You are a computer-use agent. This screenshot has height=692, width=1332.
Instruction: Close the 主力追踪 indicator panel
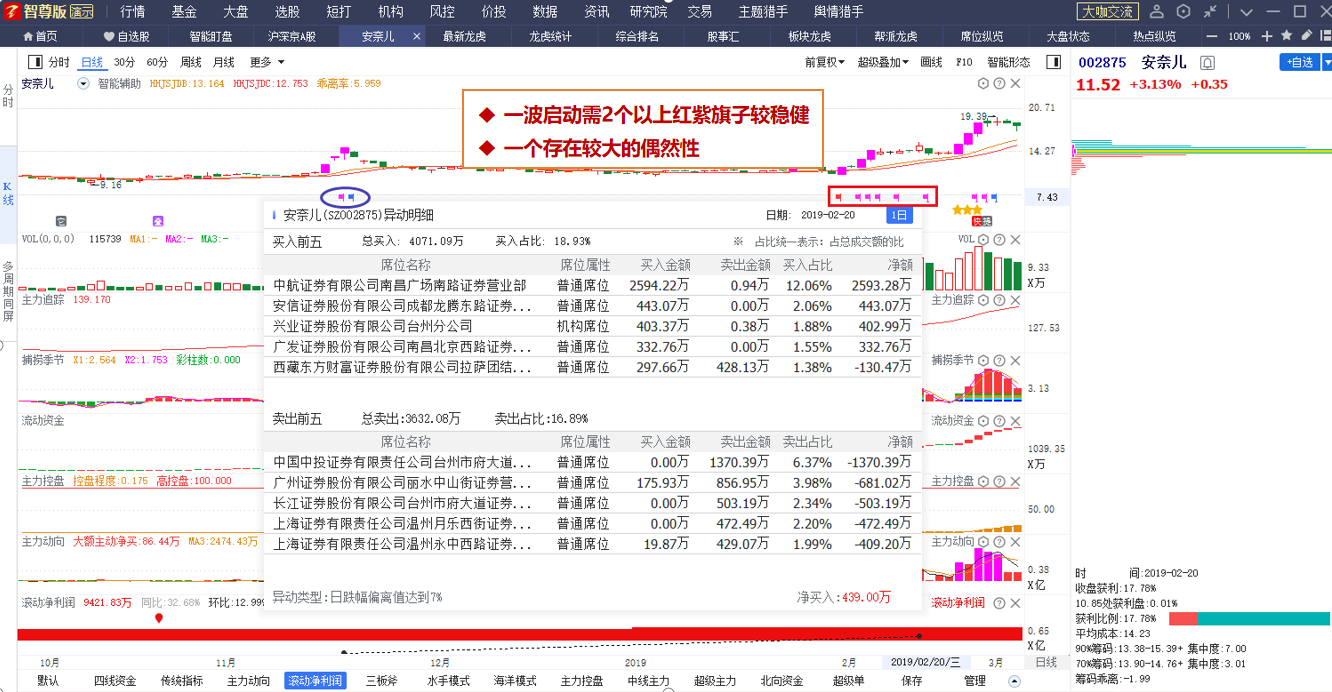click(1015, 300)
